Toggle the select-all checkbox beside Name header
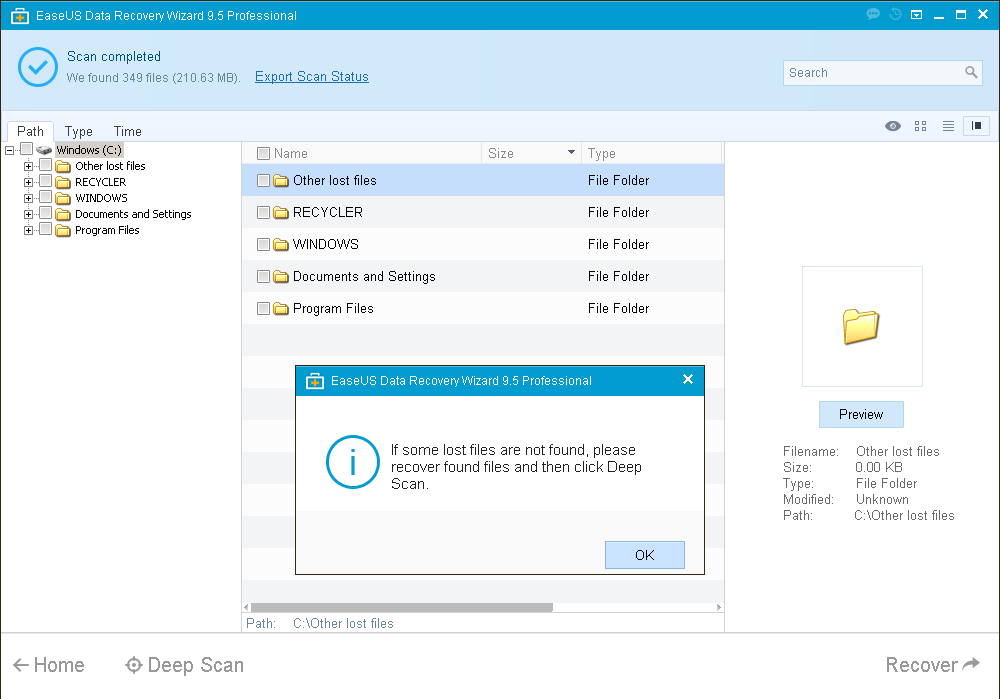Screen dimensions: 1000x699 (263, 153)
